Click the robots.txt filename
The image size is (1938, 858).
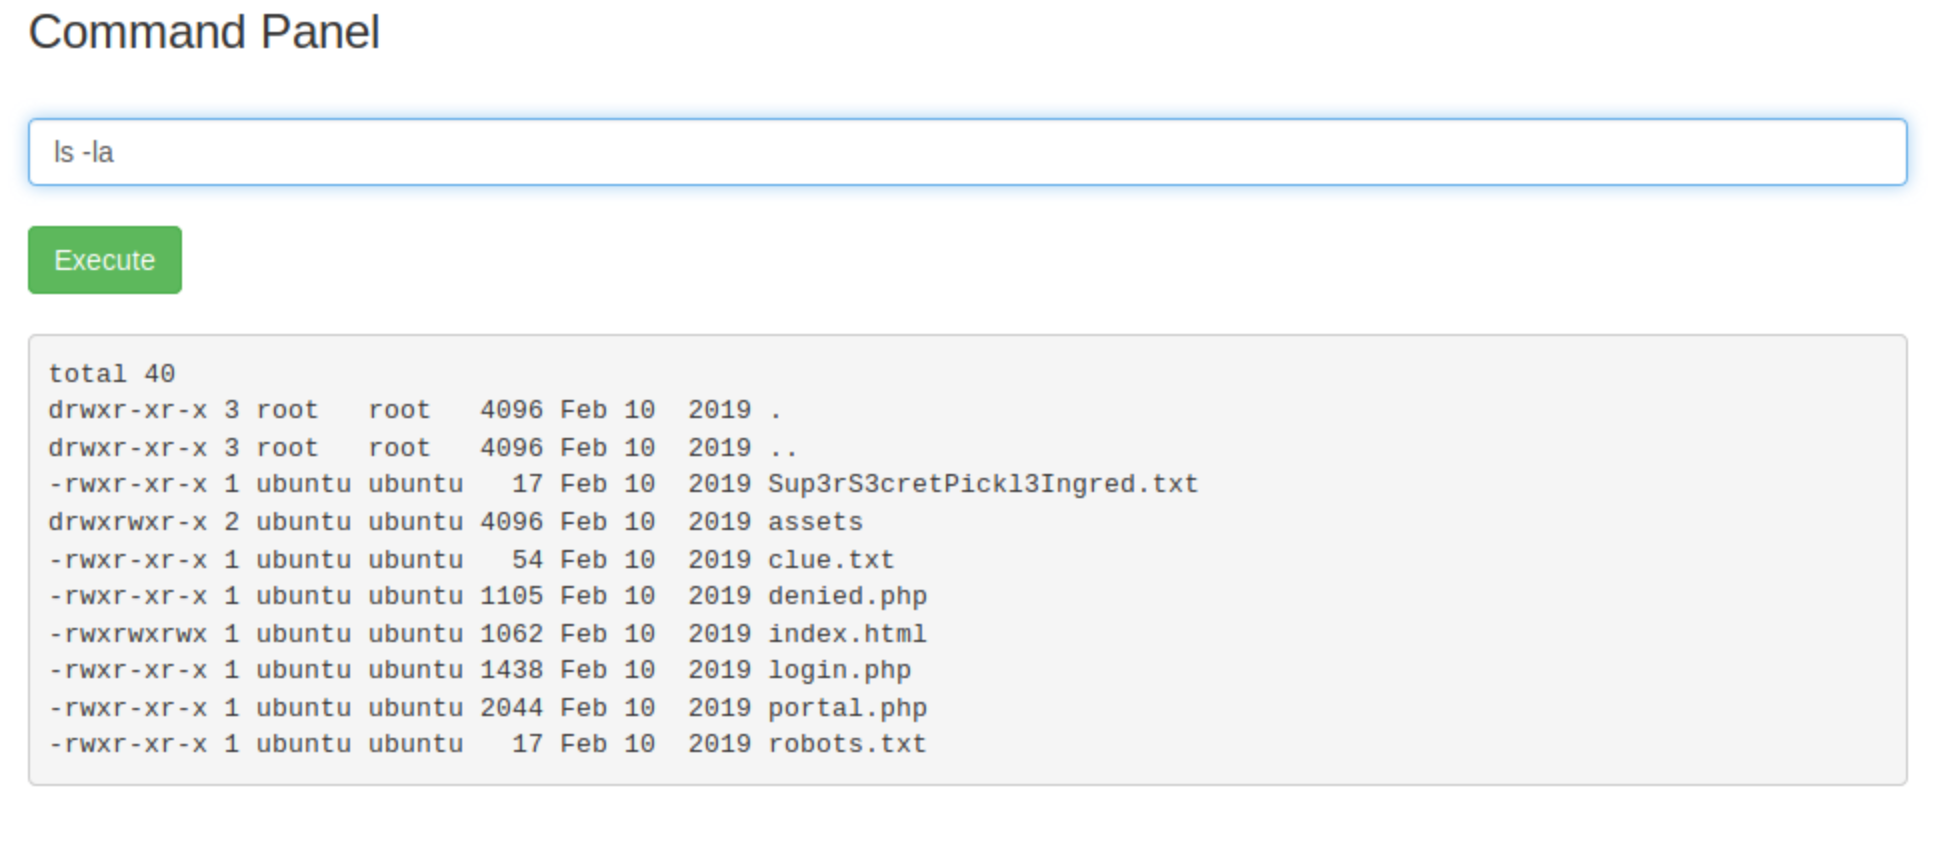click(x=847, y=744)
